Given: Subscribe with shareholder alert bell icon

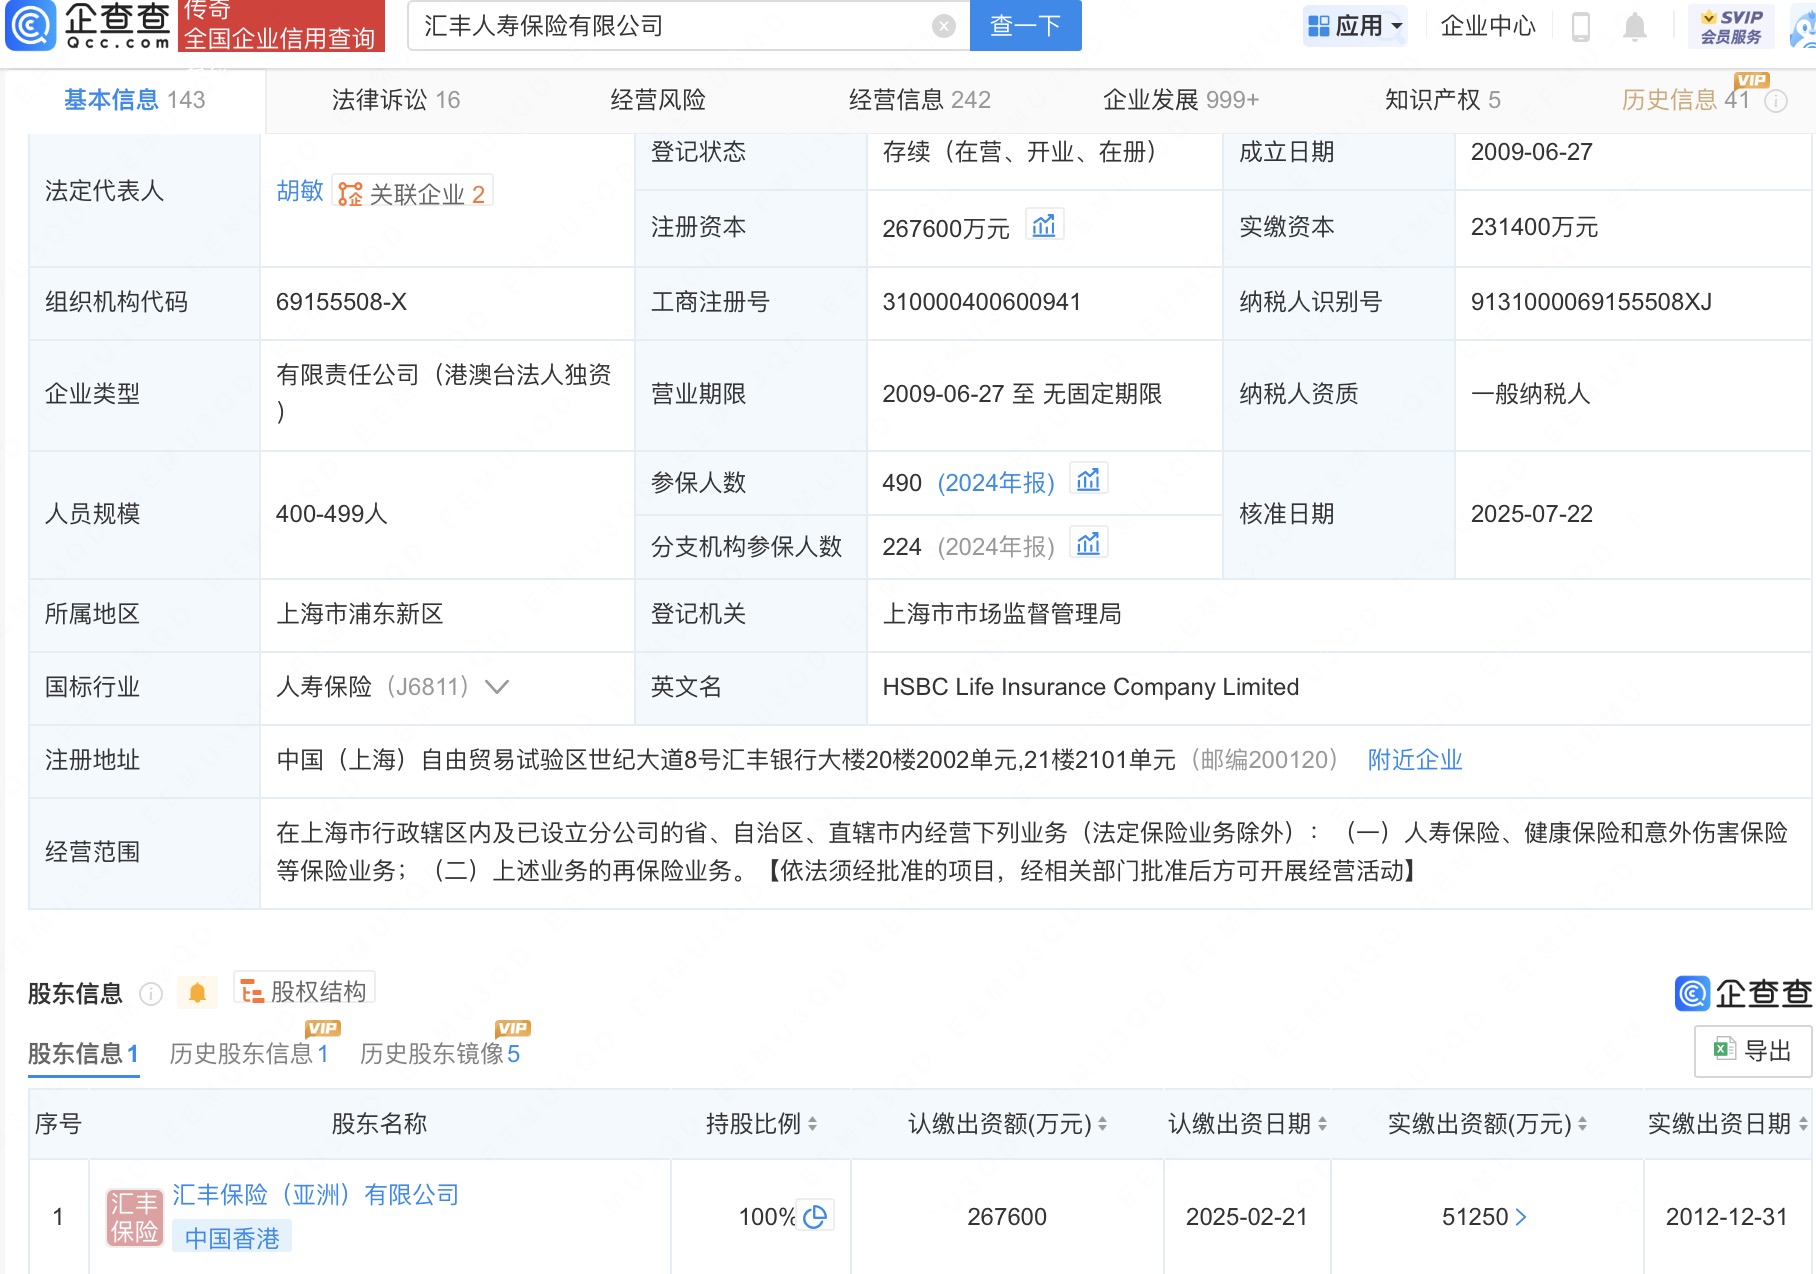Looking at the screenshot, I should (197, 993).
